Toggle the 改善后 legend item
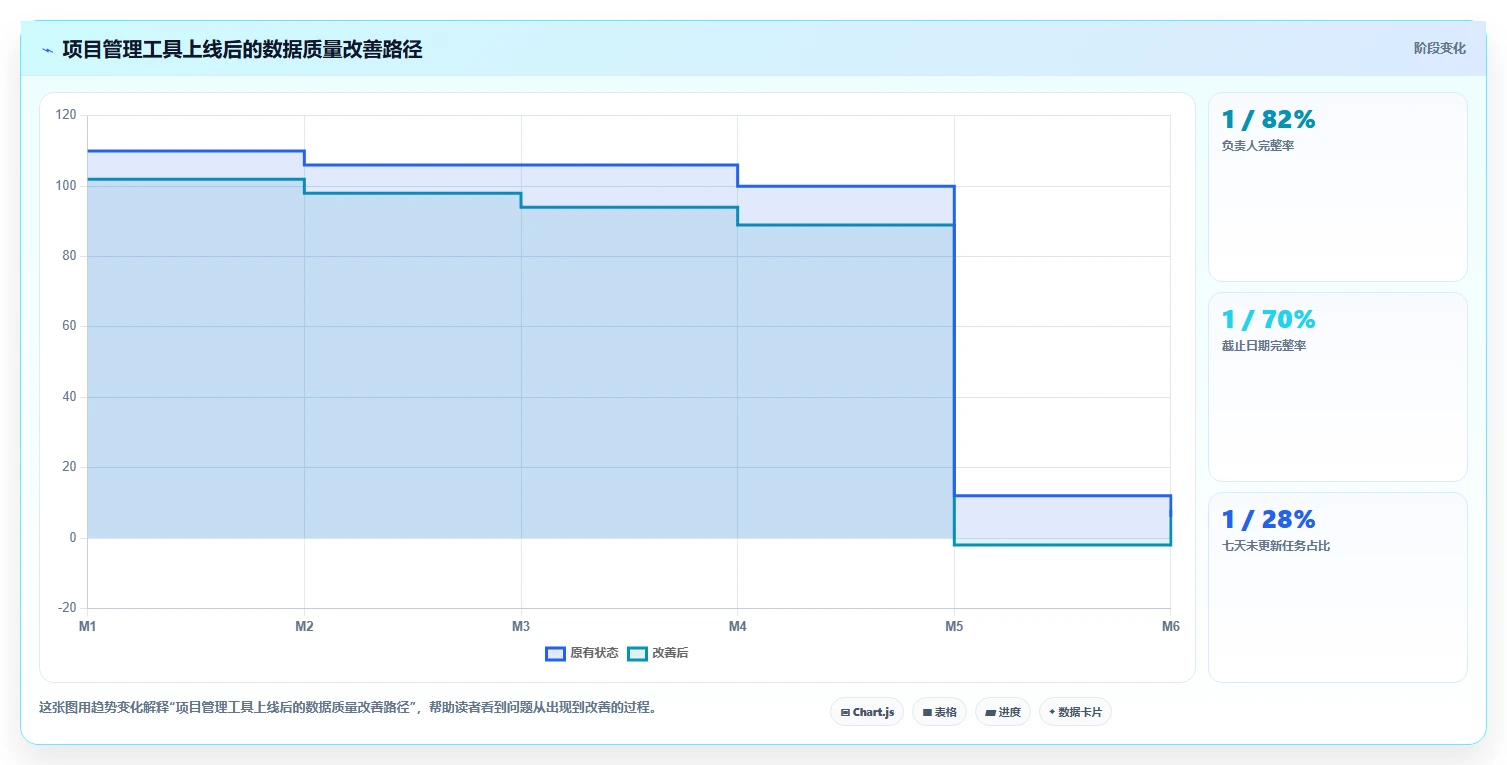 click(658, 653)
